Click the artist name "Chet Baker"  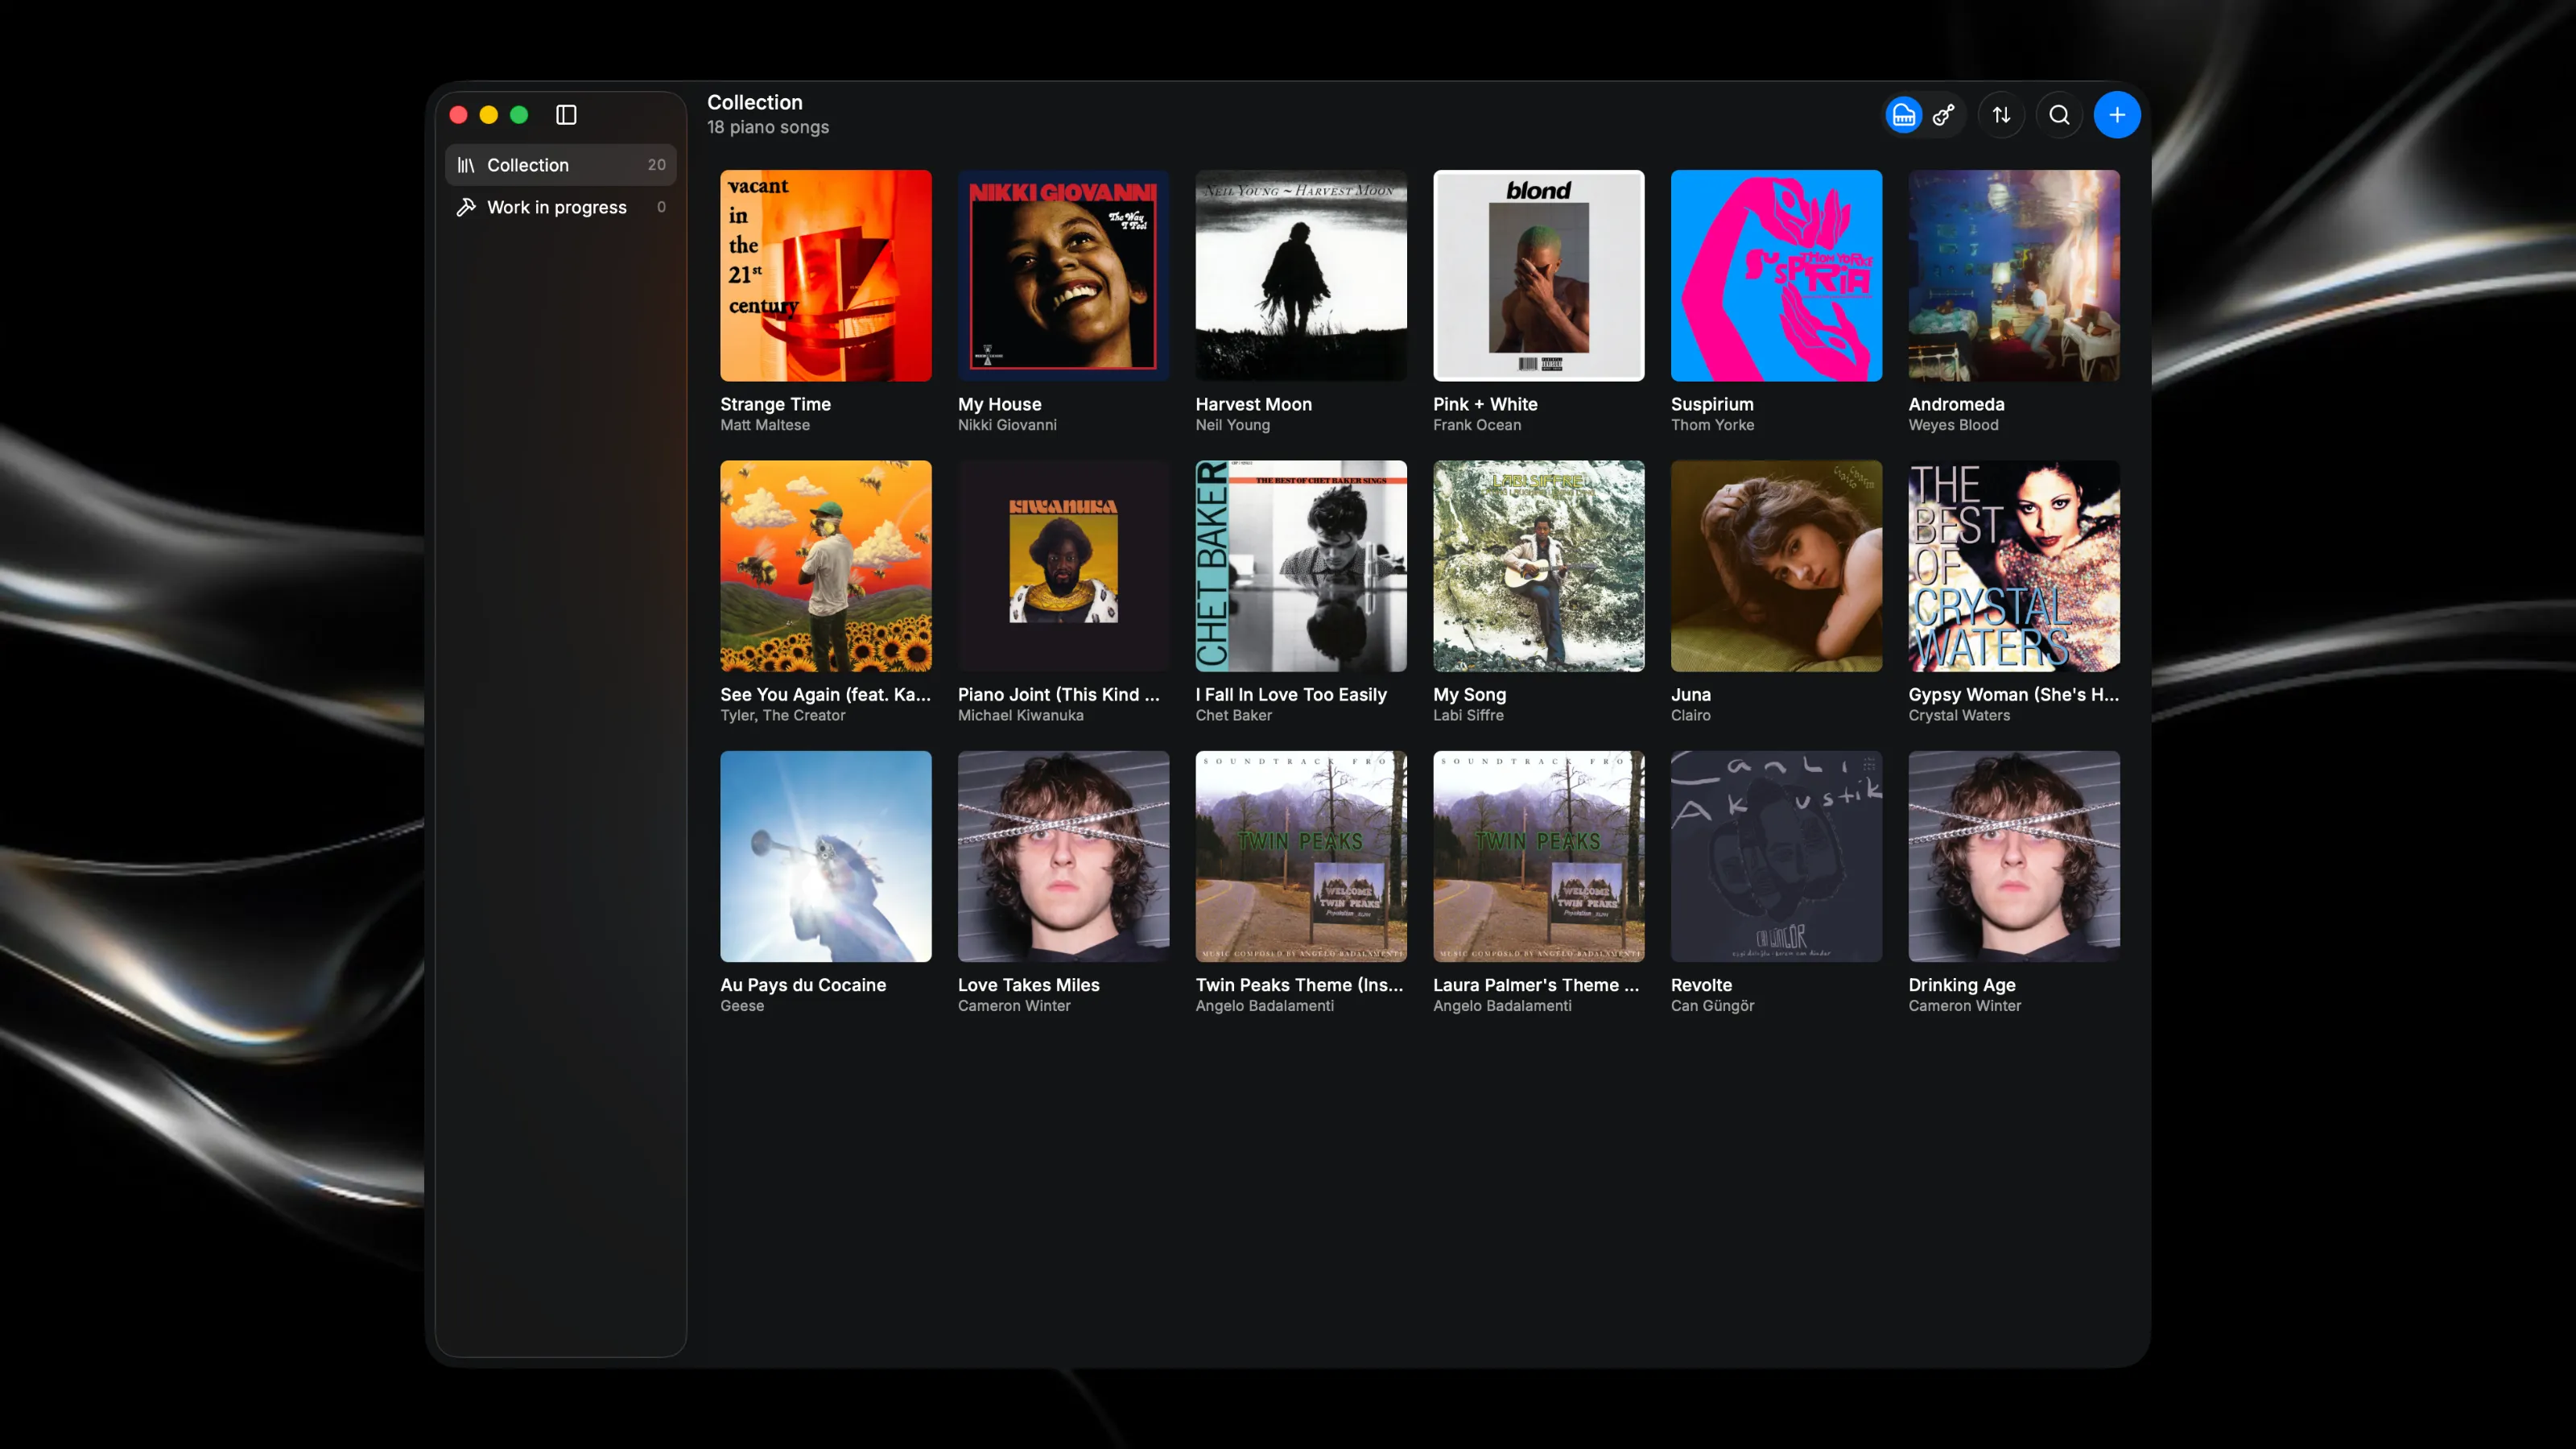point(1233,715)
